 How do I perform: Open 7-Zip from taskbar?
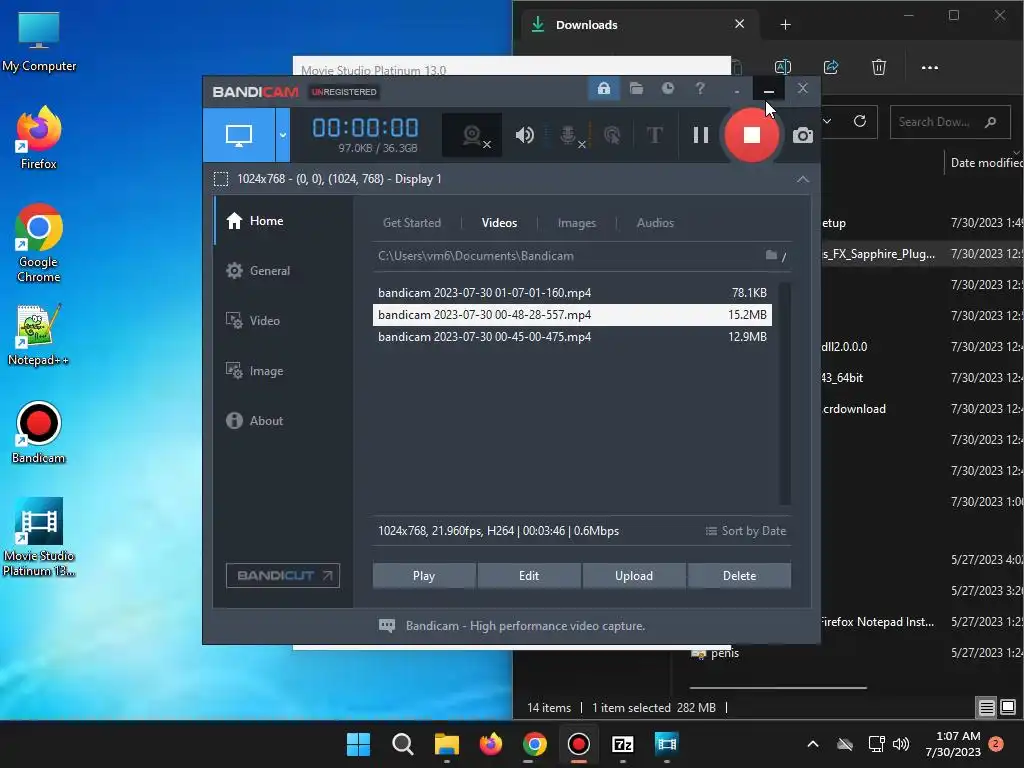tap(622, 744)
